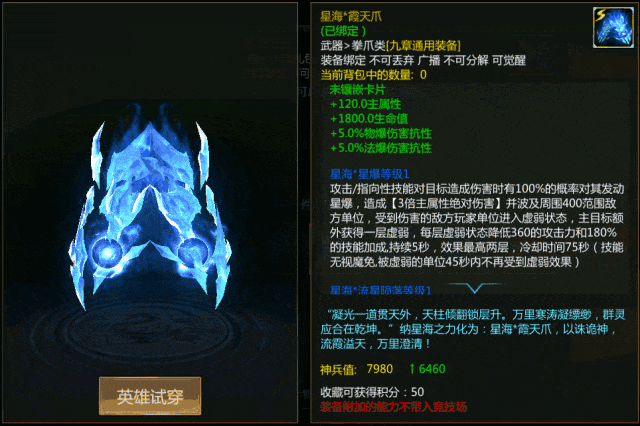Click the 收藏可获得积分：50 line
This screenshot has width=640, height=426.
point(372,392)
